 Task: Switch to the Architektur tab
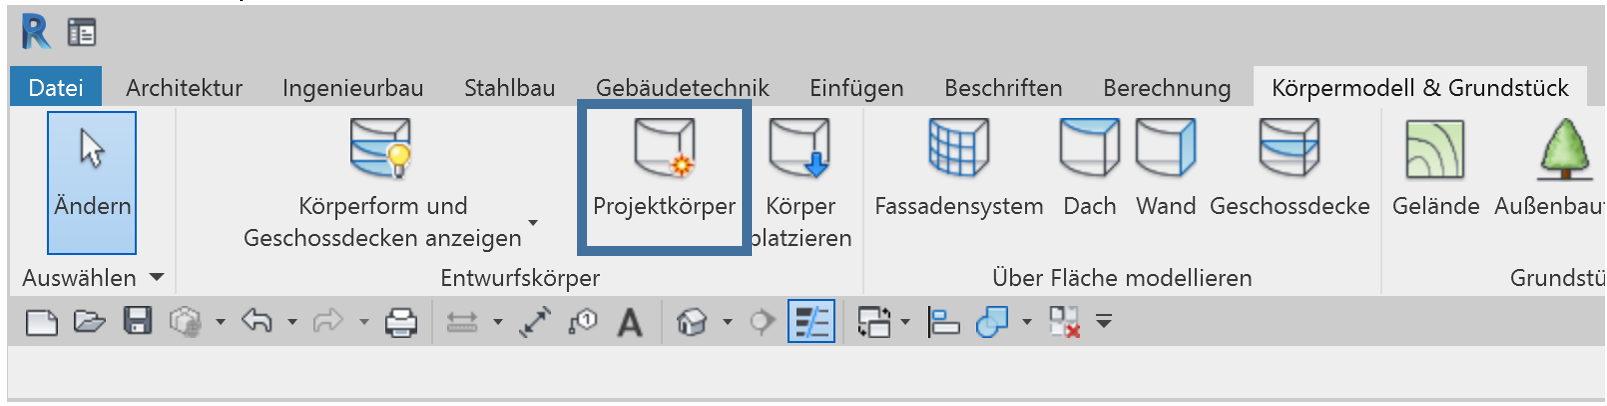(184, 88)
